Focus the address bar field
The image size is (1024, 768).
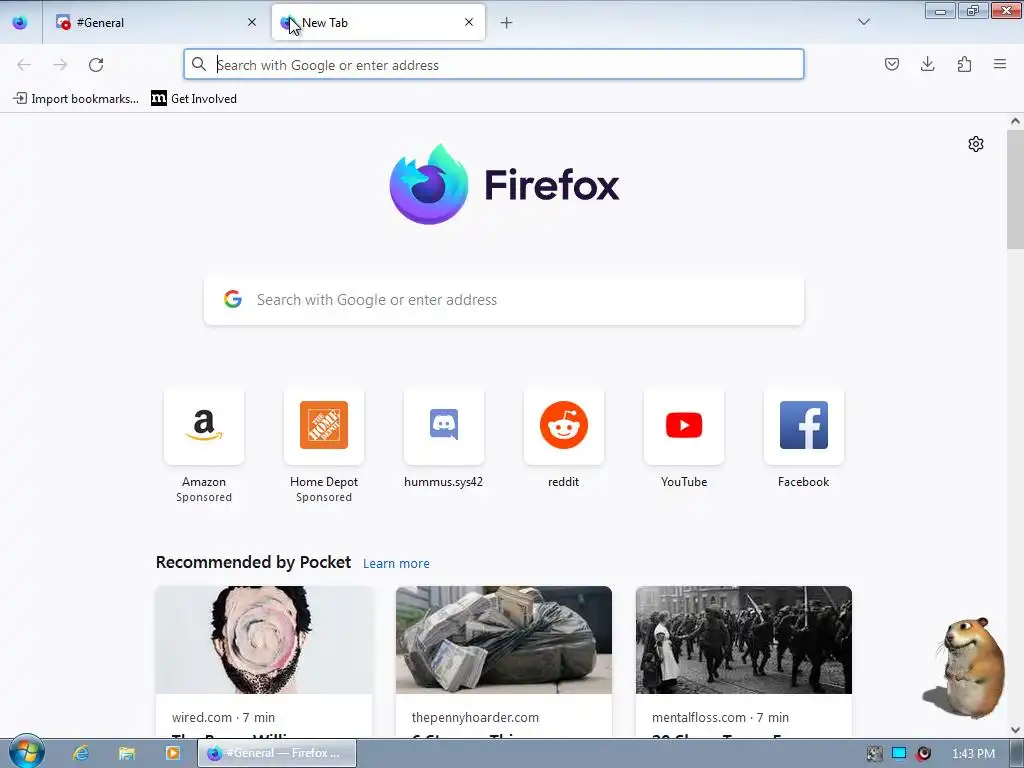click(494, 65)
